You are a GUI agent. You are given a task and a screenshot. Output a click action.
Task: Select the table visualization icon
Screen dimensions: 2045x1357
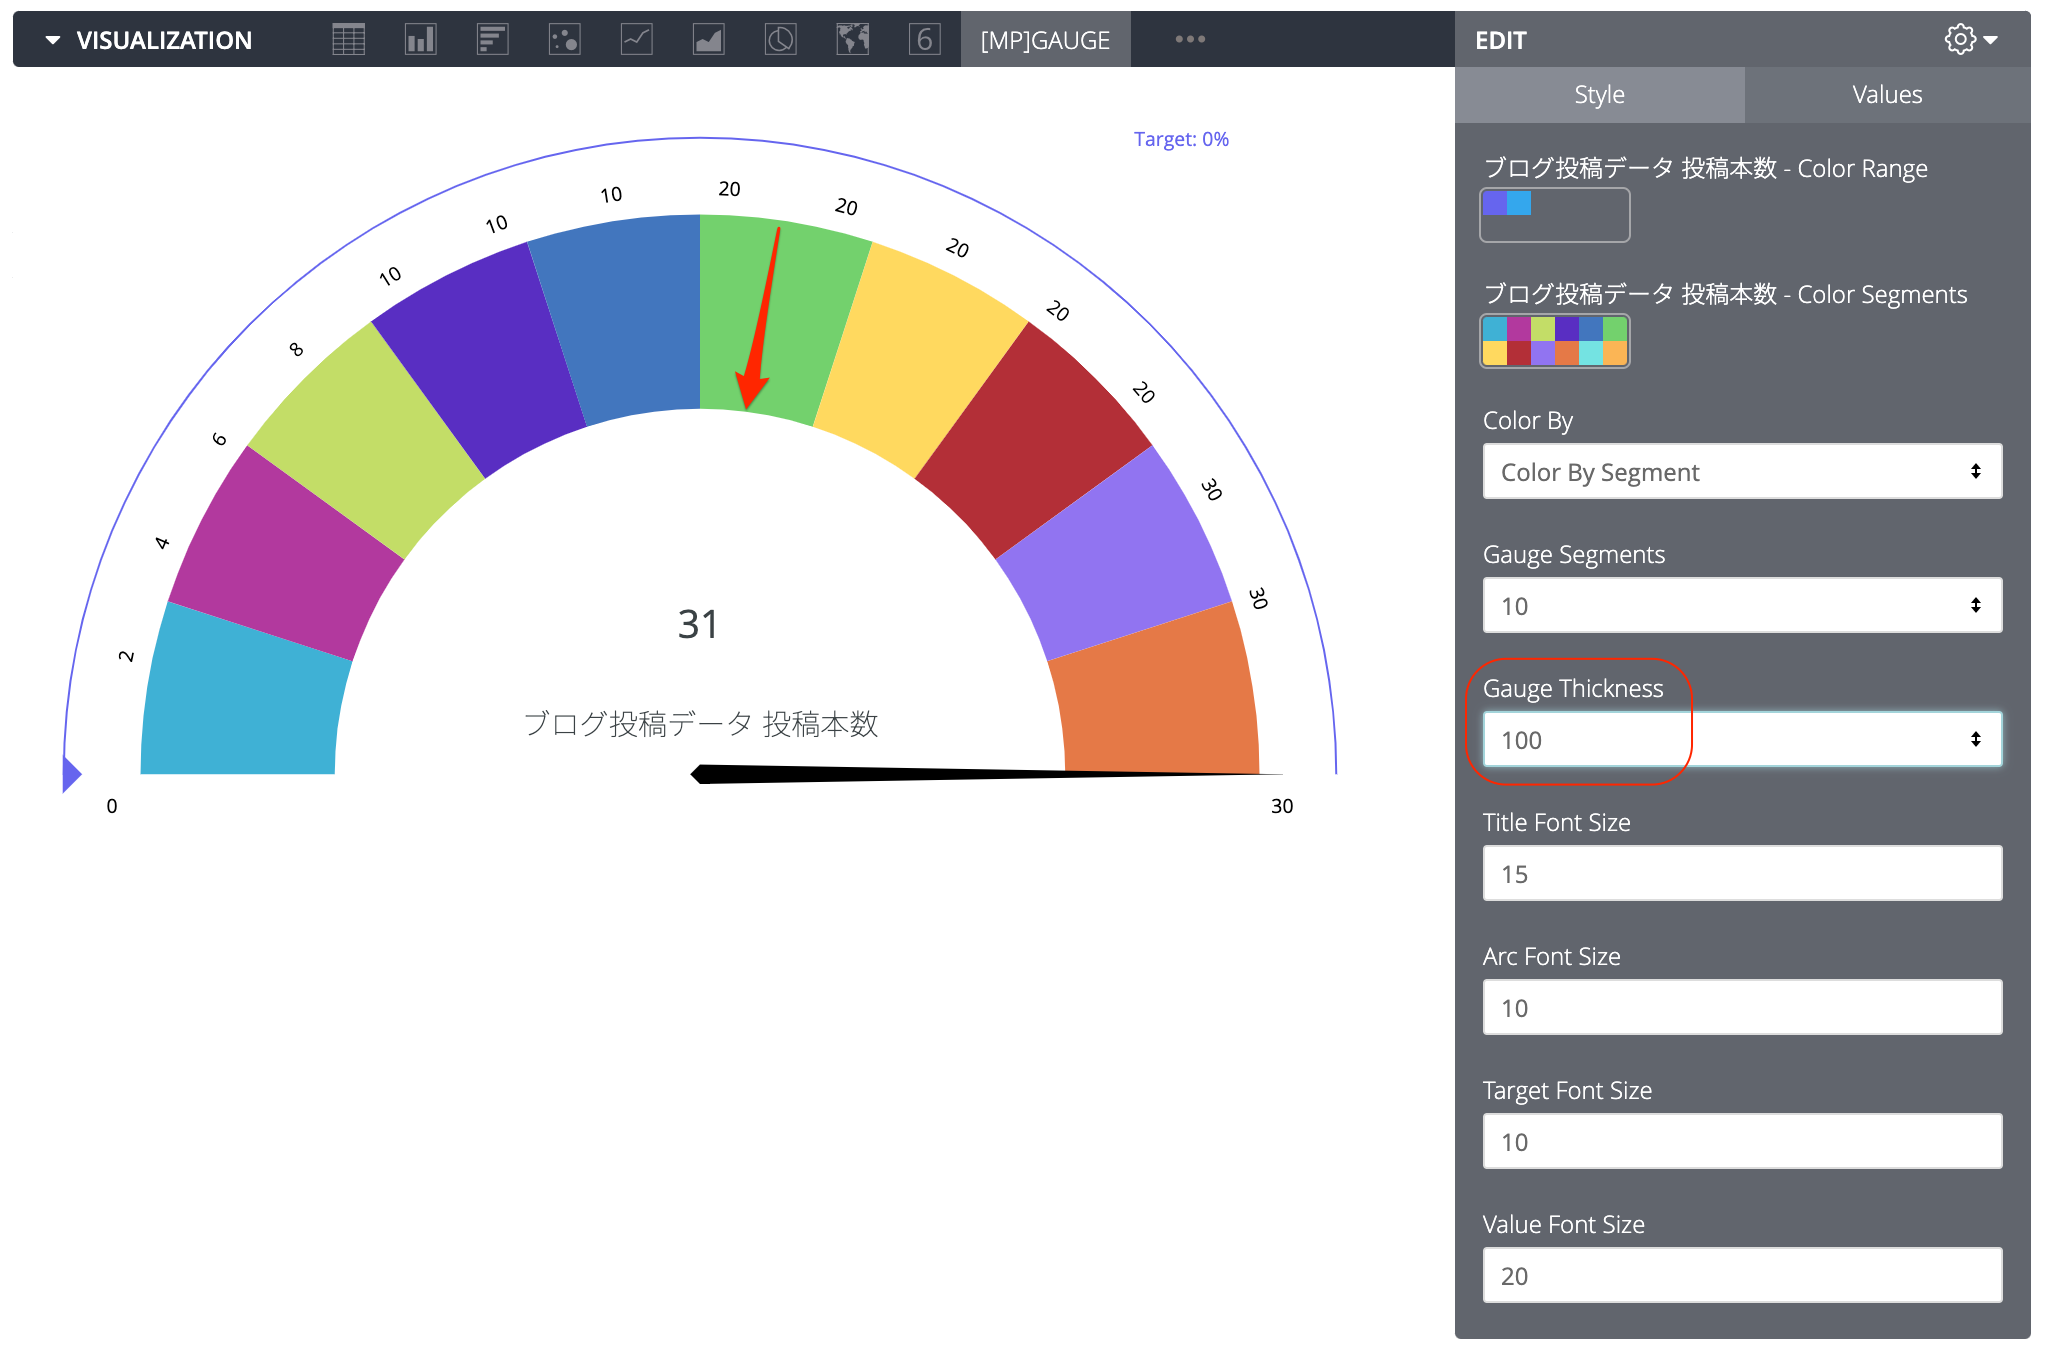[348, 39]
